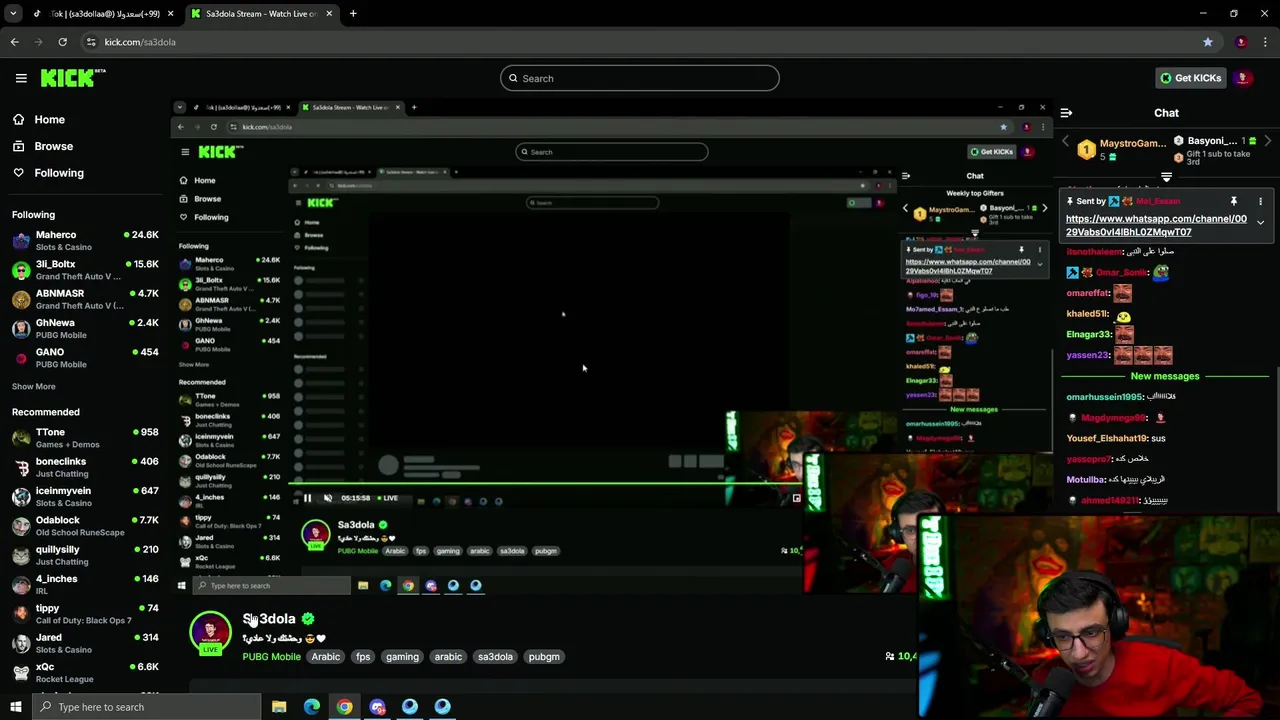Screen dimensions: 1280x720
Task: Select the Sa3dola Stream browser tab
Action: (262, 14)
